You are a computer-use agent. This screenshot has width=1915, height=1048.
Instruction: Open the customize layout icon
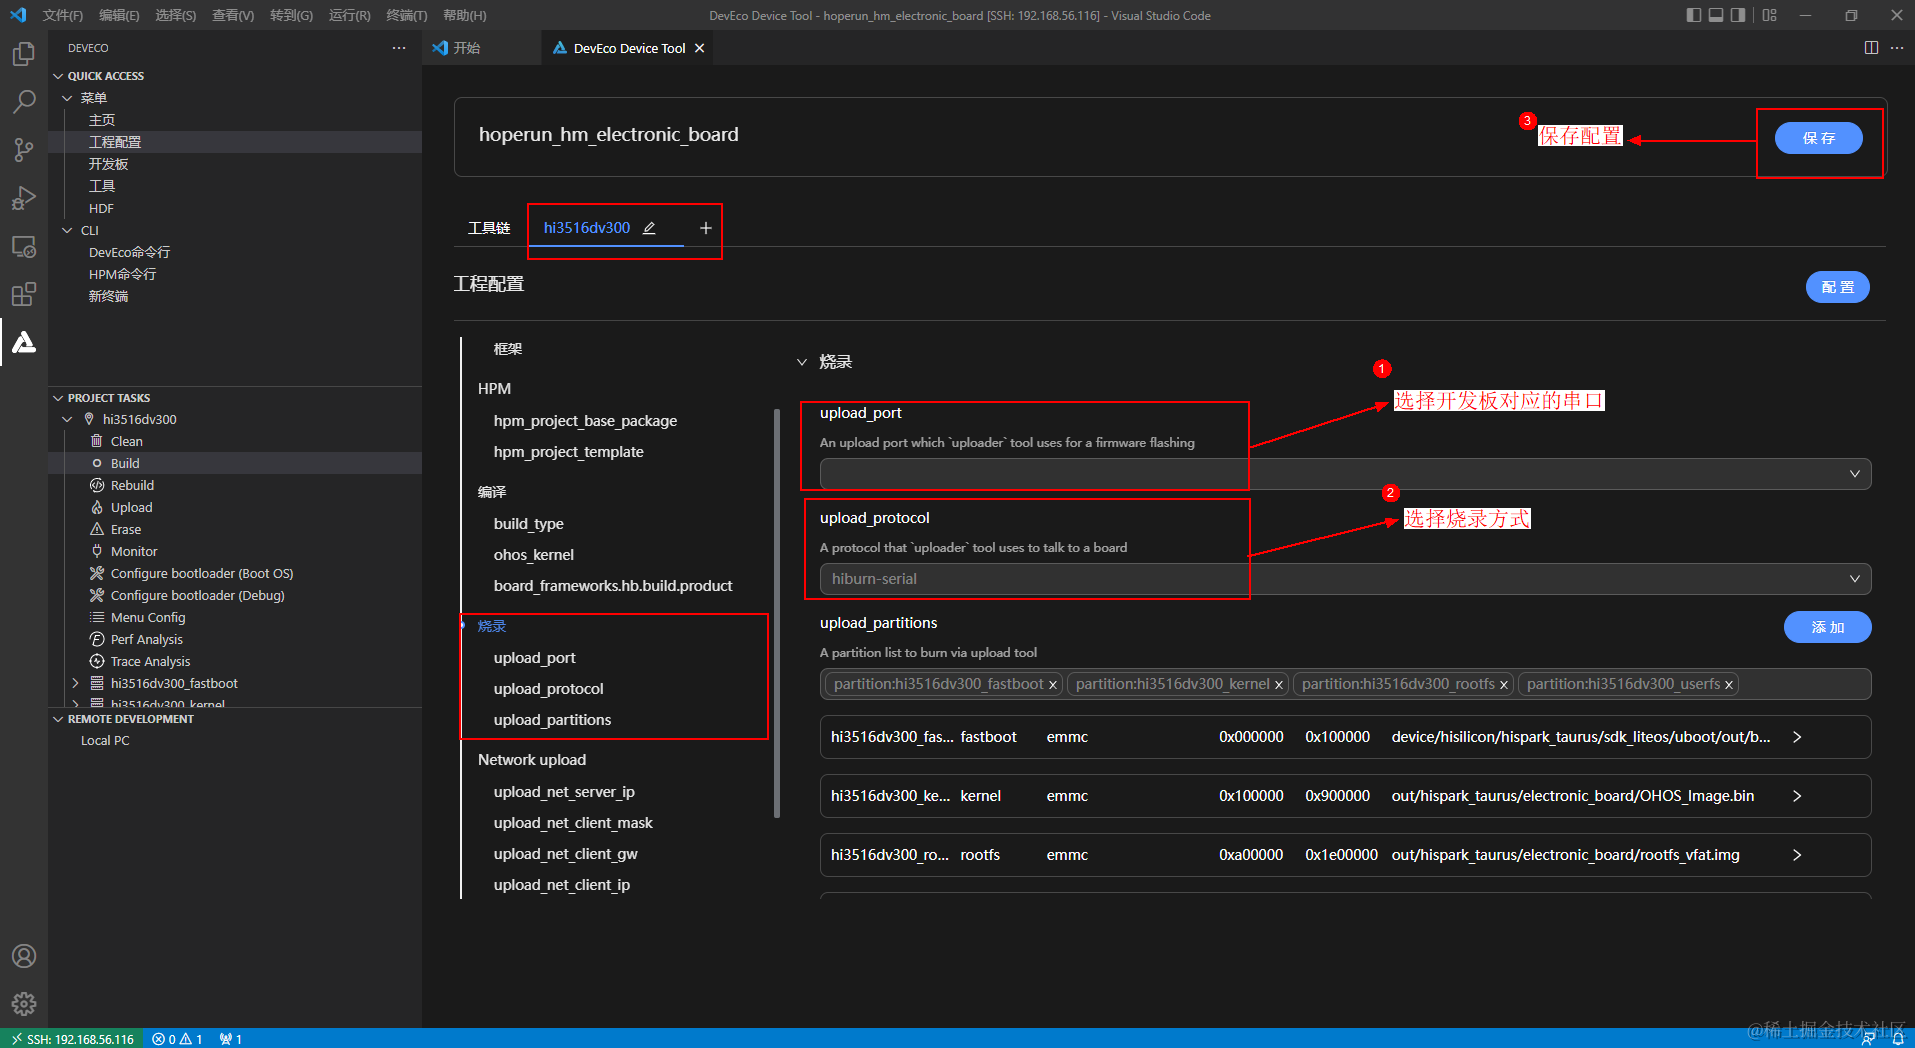tap(1770, 15)
